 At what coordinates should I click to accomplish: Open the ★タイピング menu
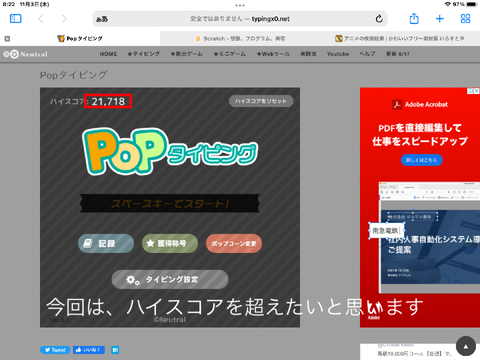[x=143, y=54]
